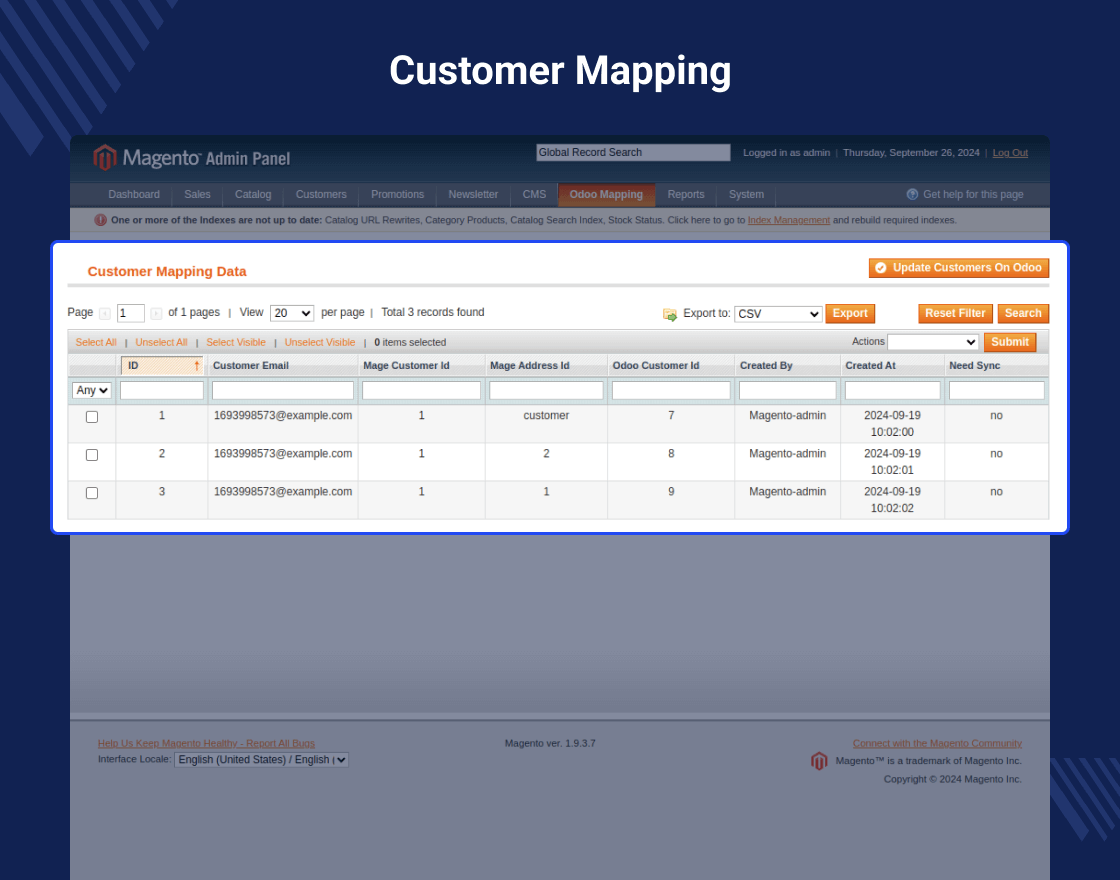Click the Magento logo icon in header
Screen dimensions: 1120x880
point(105,157)
